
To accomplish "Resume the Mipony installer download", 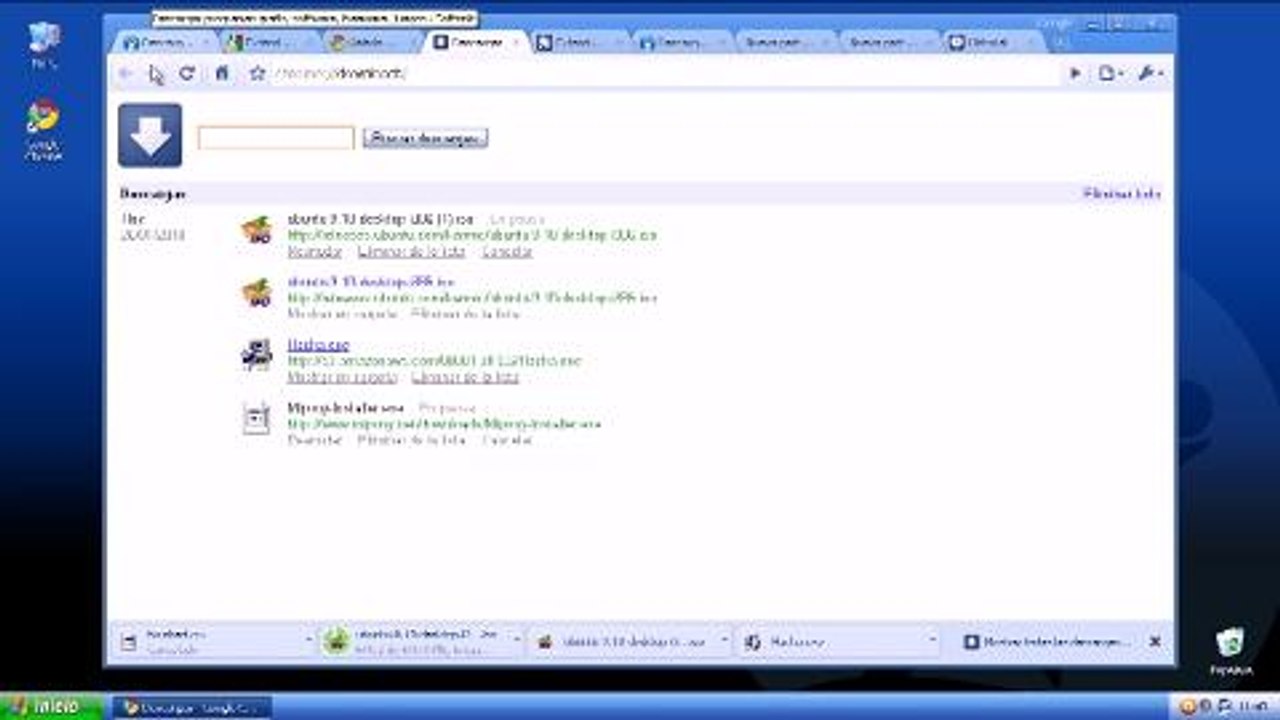I will (x=314, y=440).
